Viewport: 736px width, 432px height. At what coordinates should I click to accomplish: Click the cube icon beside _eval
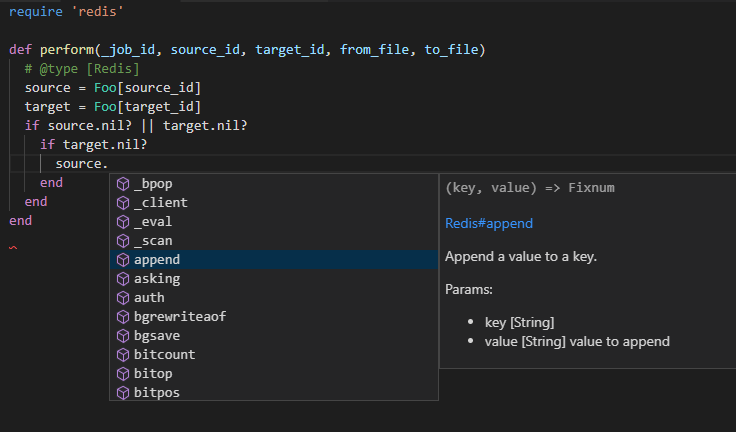[x=123, y=222]
